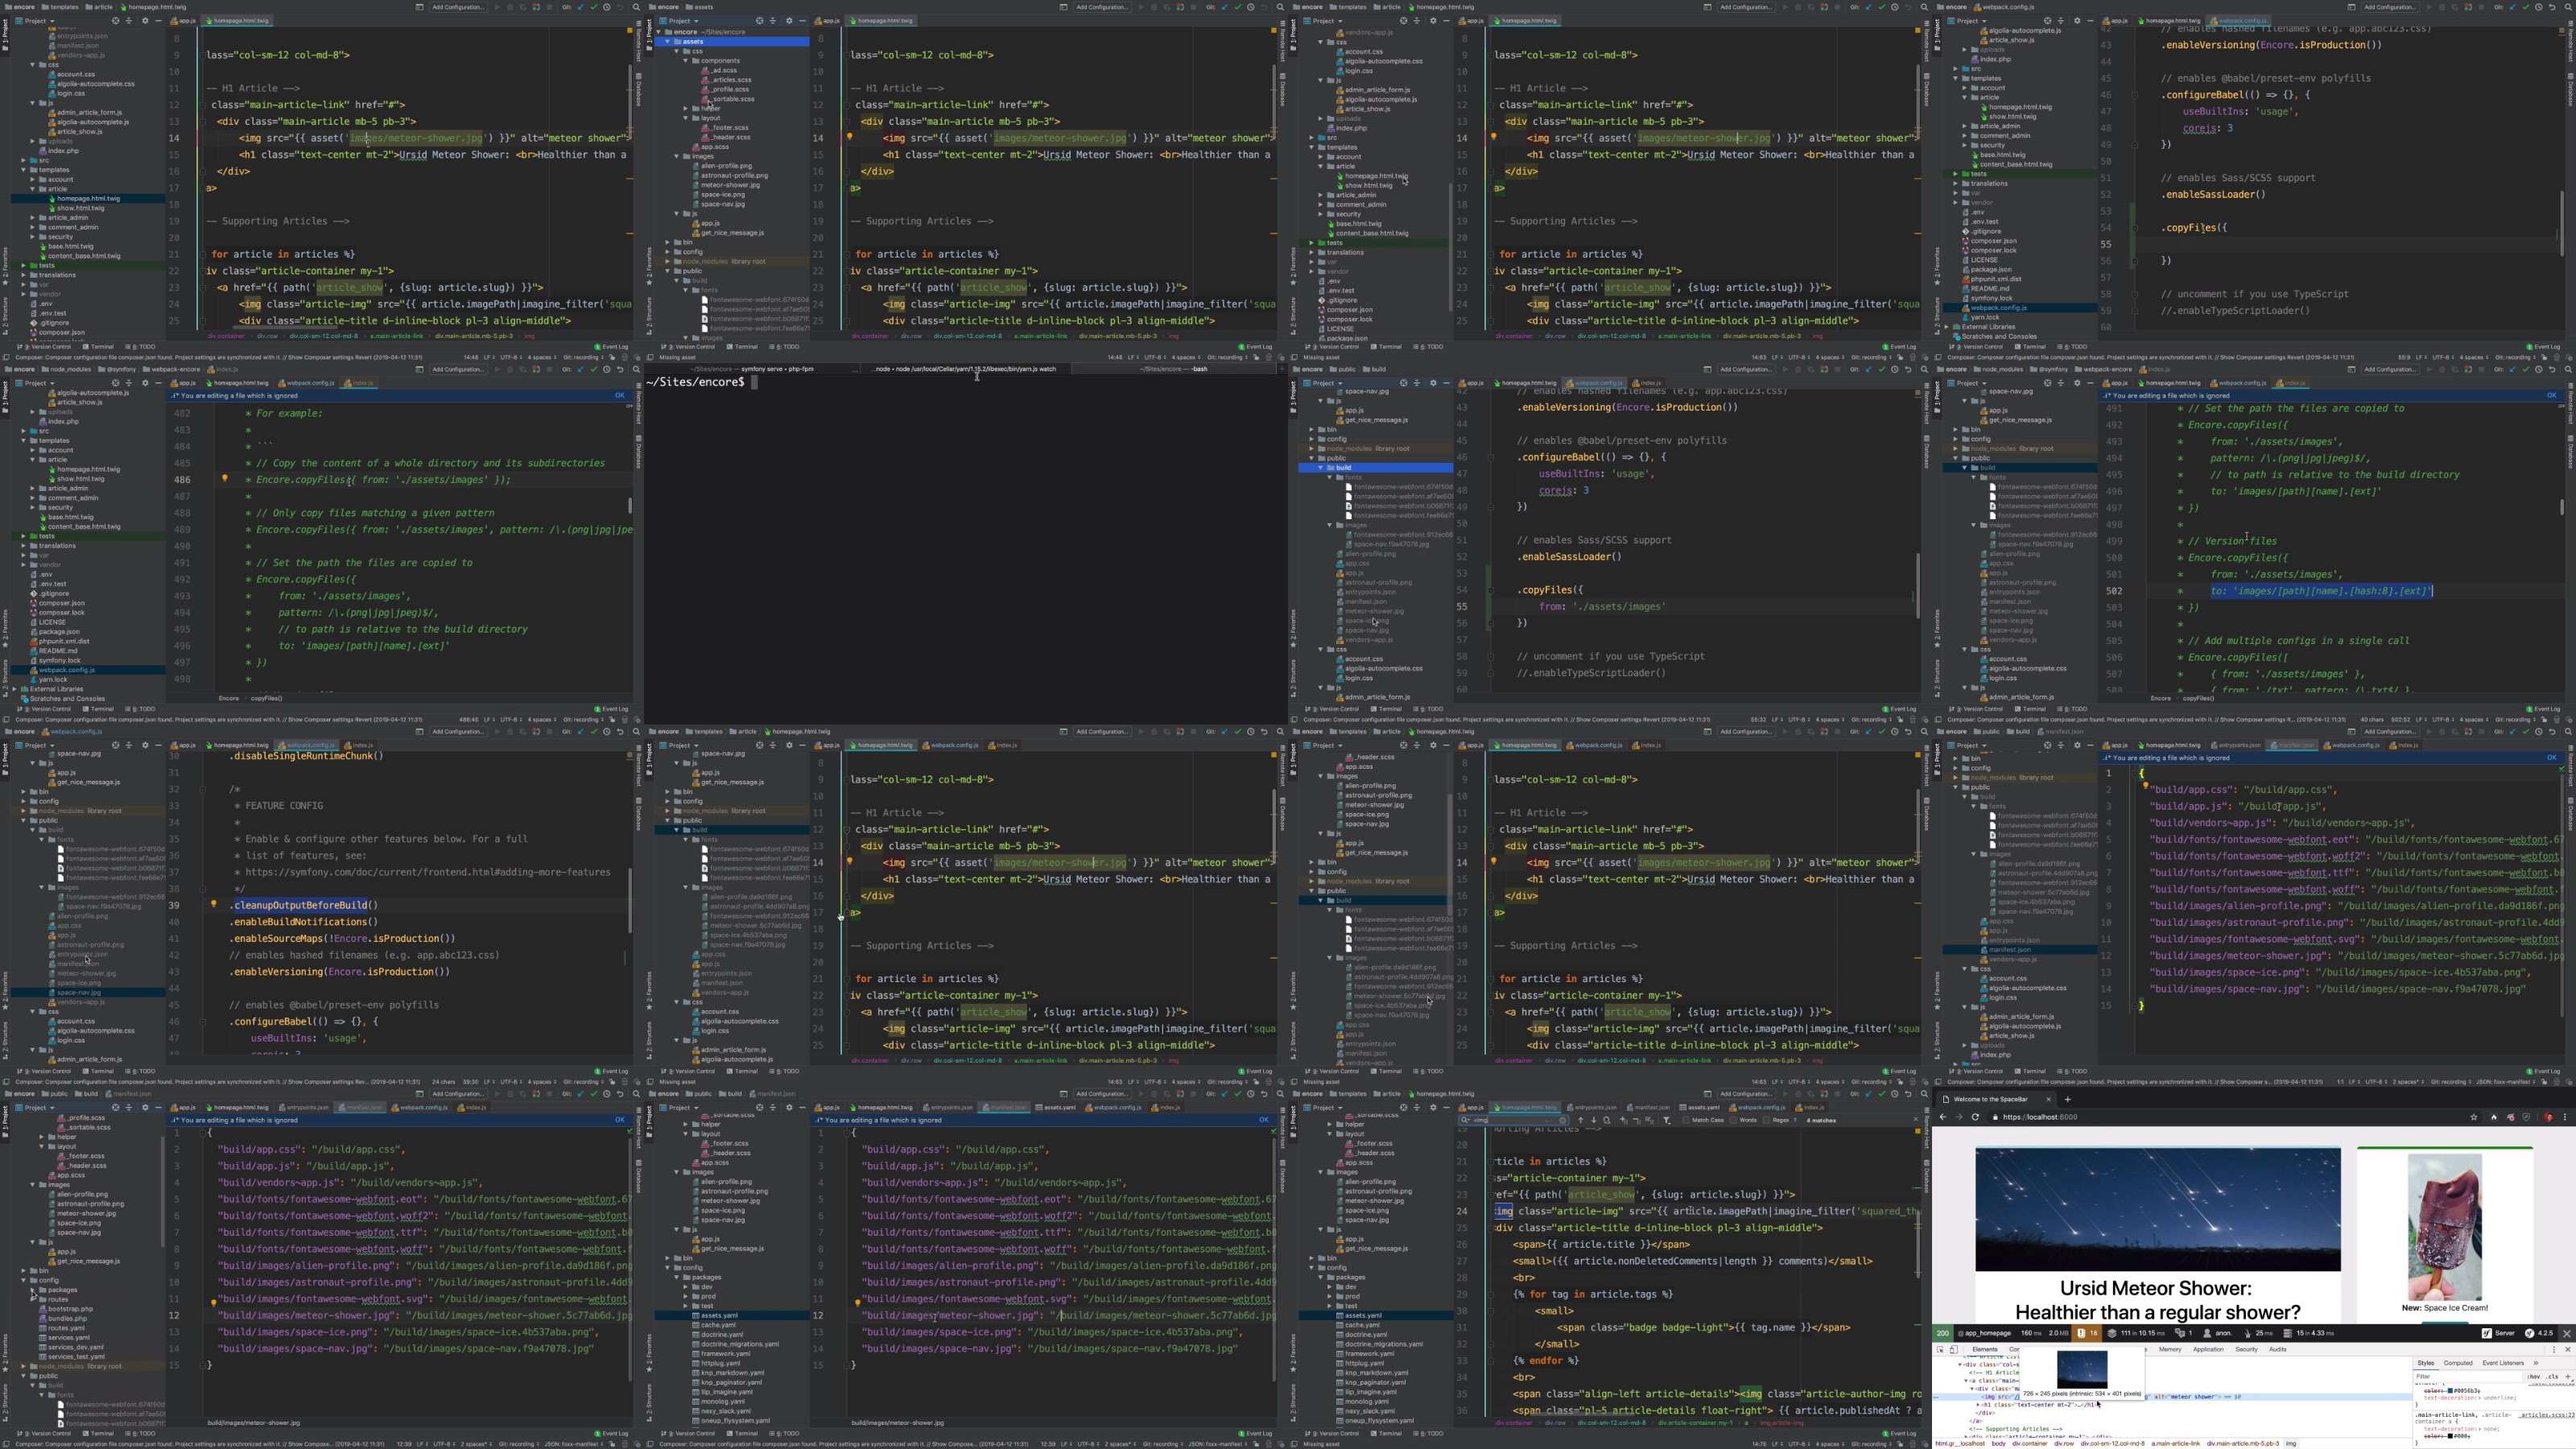2576x1449 pixels.
Task: Click the Regex help question mark
Action: 1796,1120
